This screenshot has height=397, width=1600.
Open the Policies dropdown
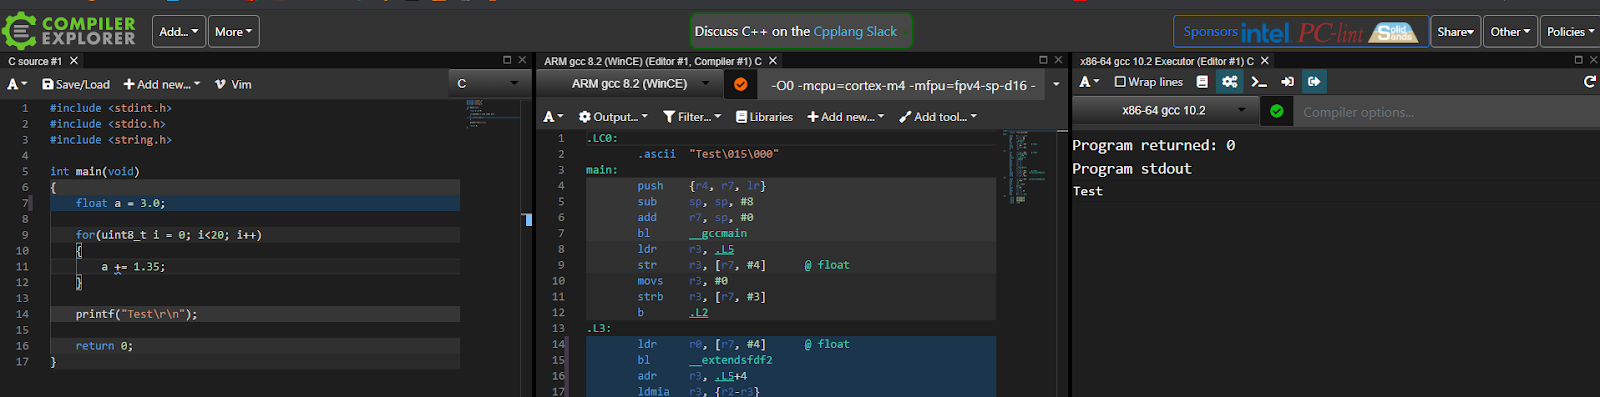[1570, 32]
